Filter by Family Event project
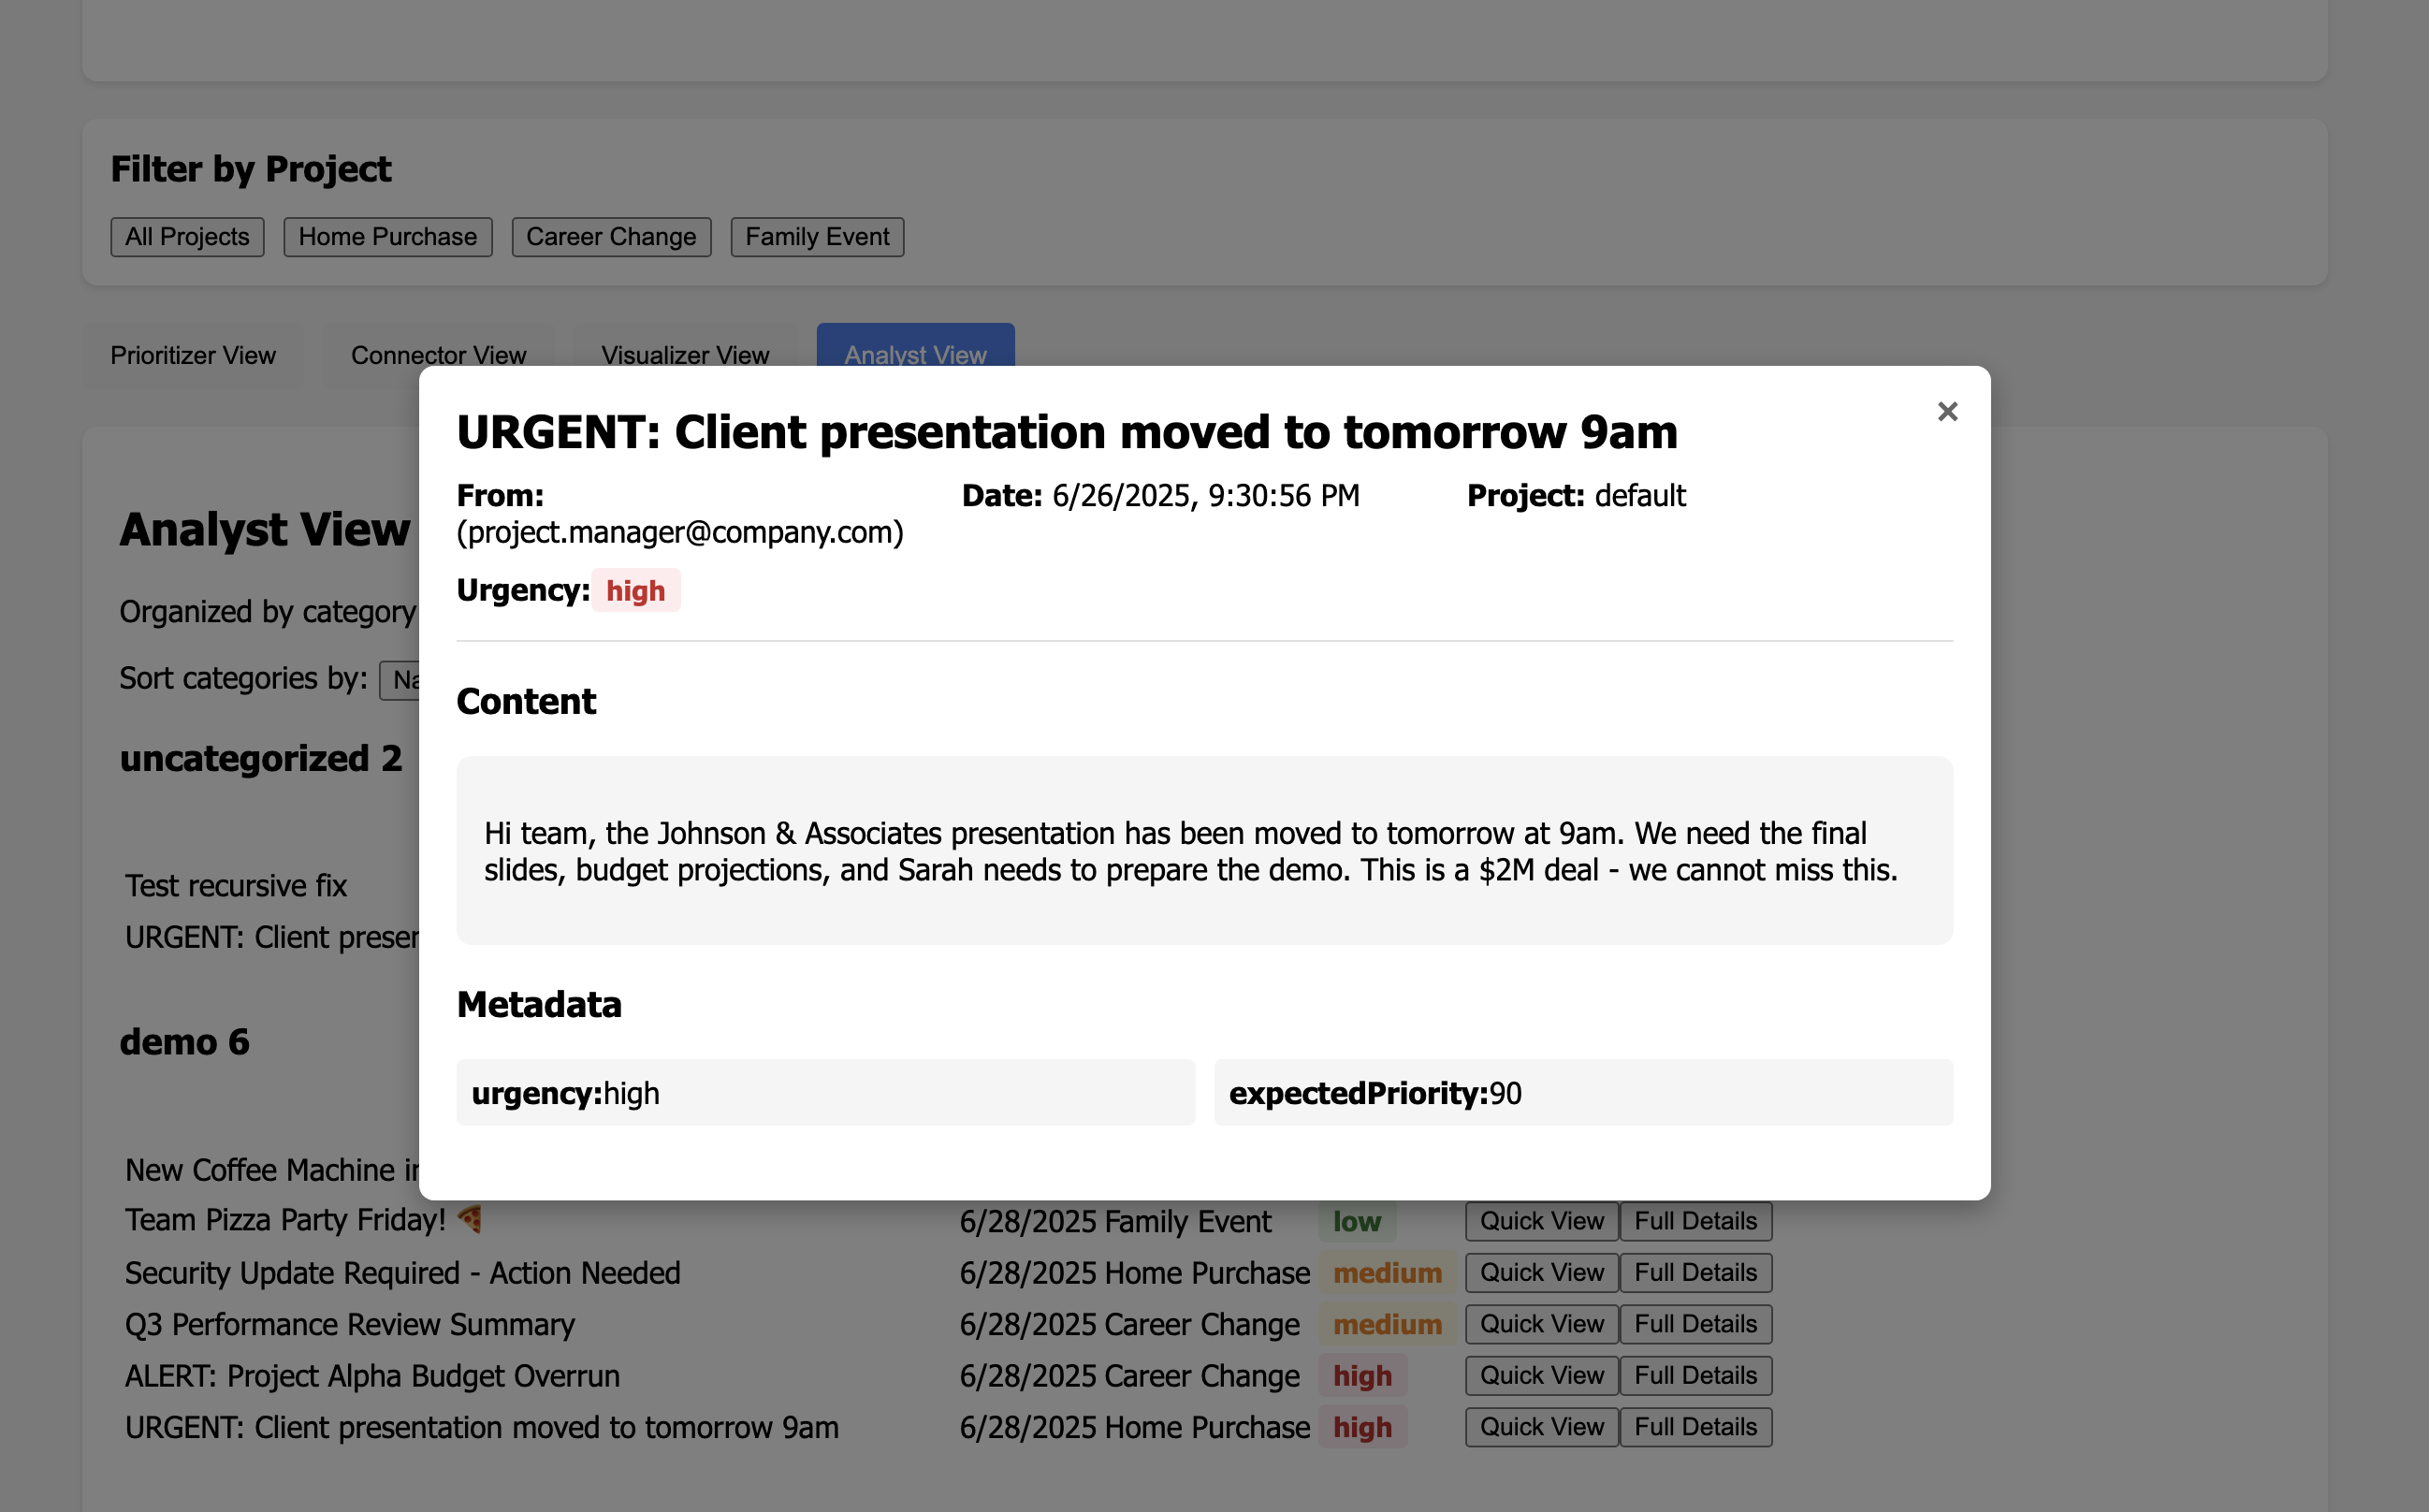2429x1512 pixels. (816, 237)
